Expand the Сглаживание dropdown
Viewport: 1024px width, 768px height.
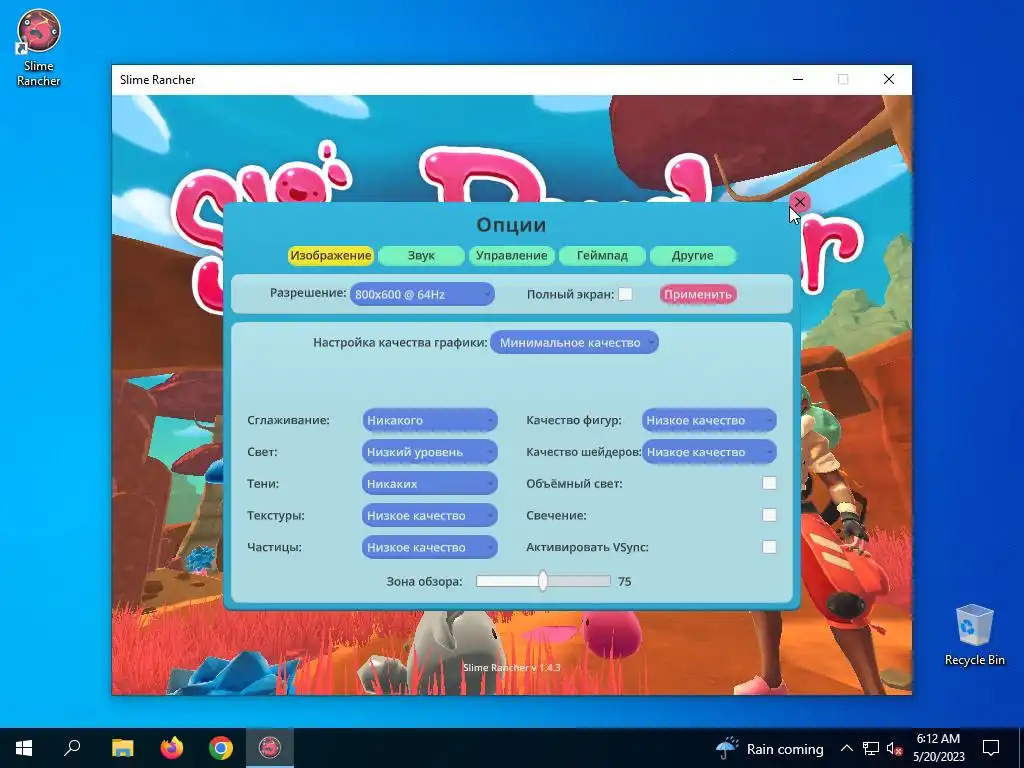[430, 420]
